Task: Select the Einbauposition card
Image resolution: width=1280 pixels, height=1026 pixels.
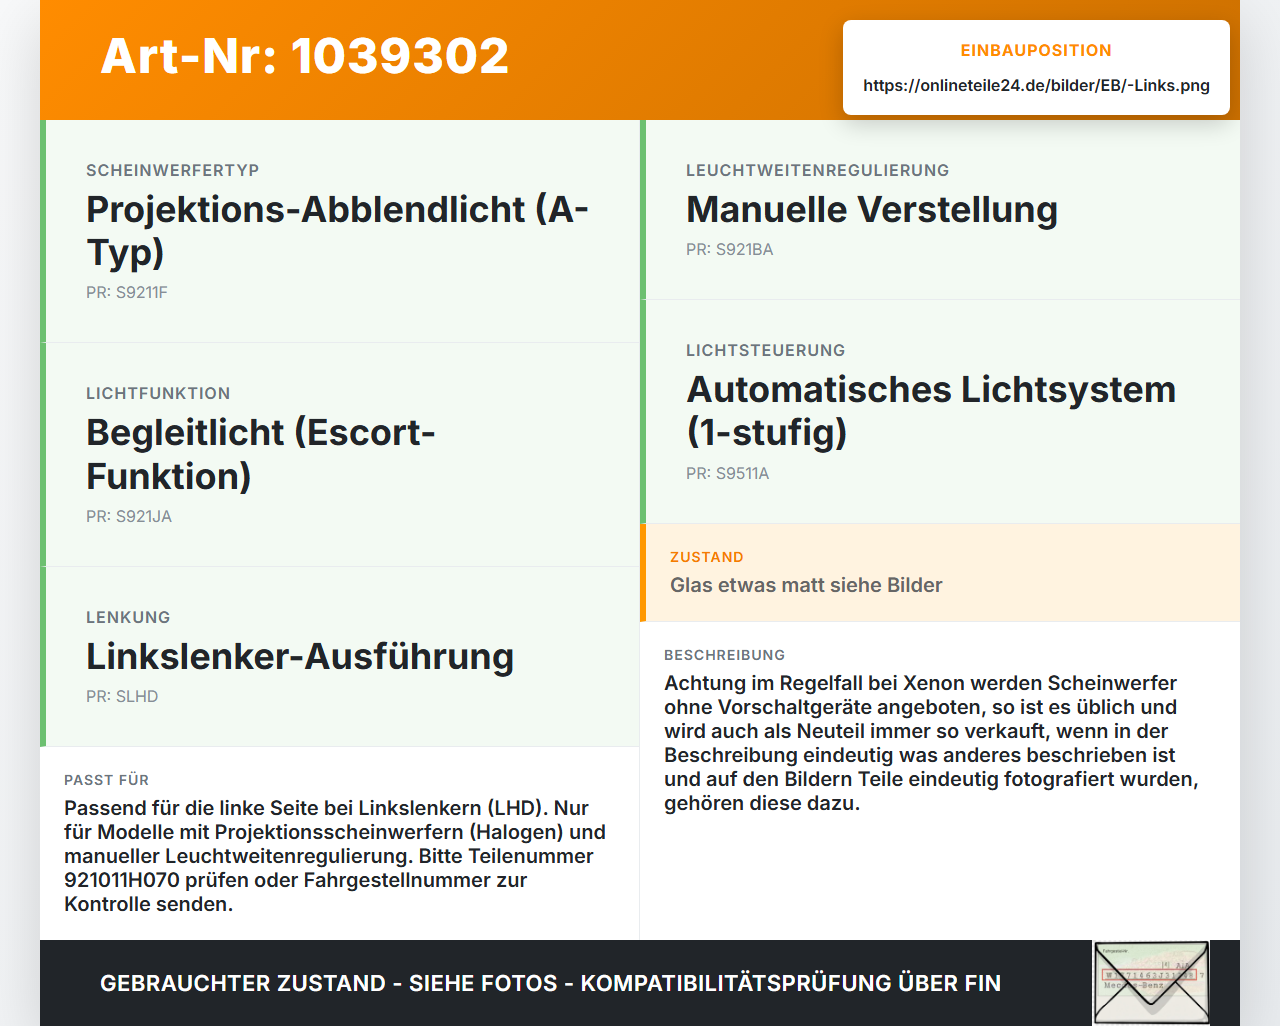Action: [1036, 68]
